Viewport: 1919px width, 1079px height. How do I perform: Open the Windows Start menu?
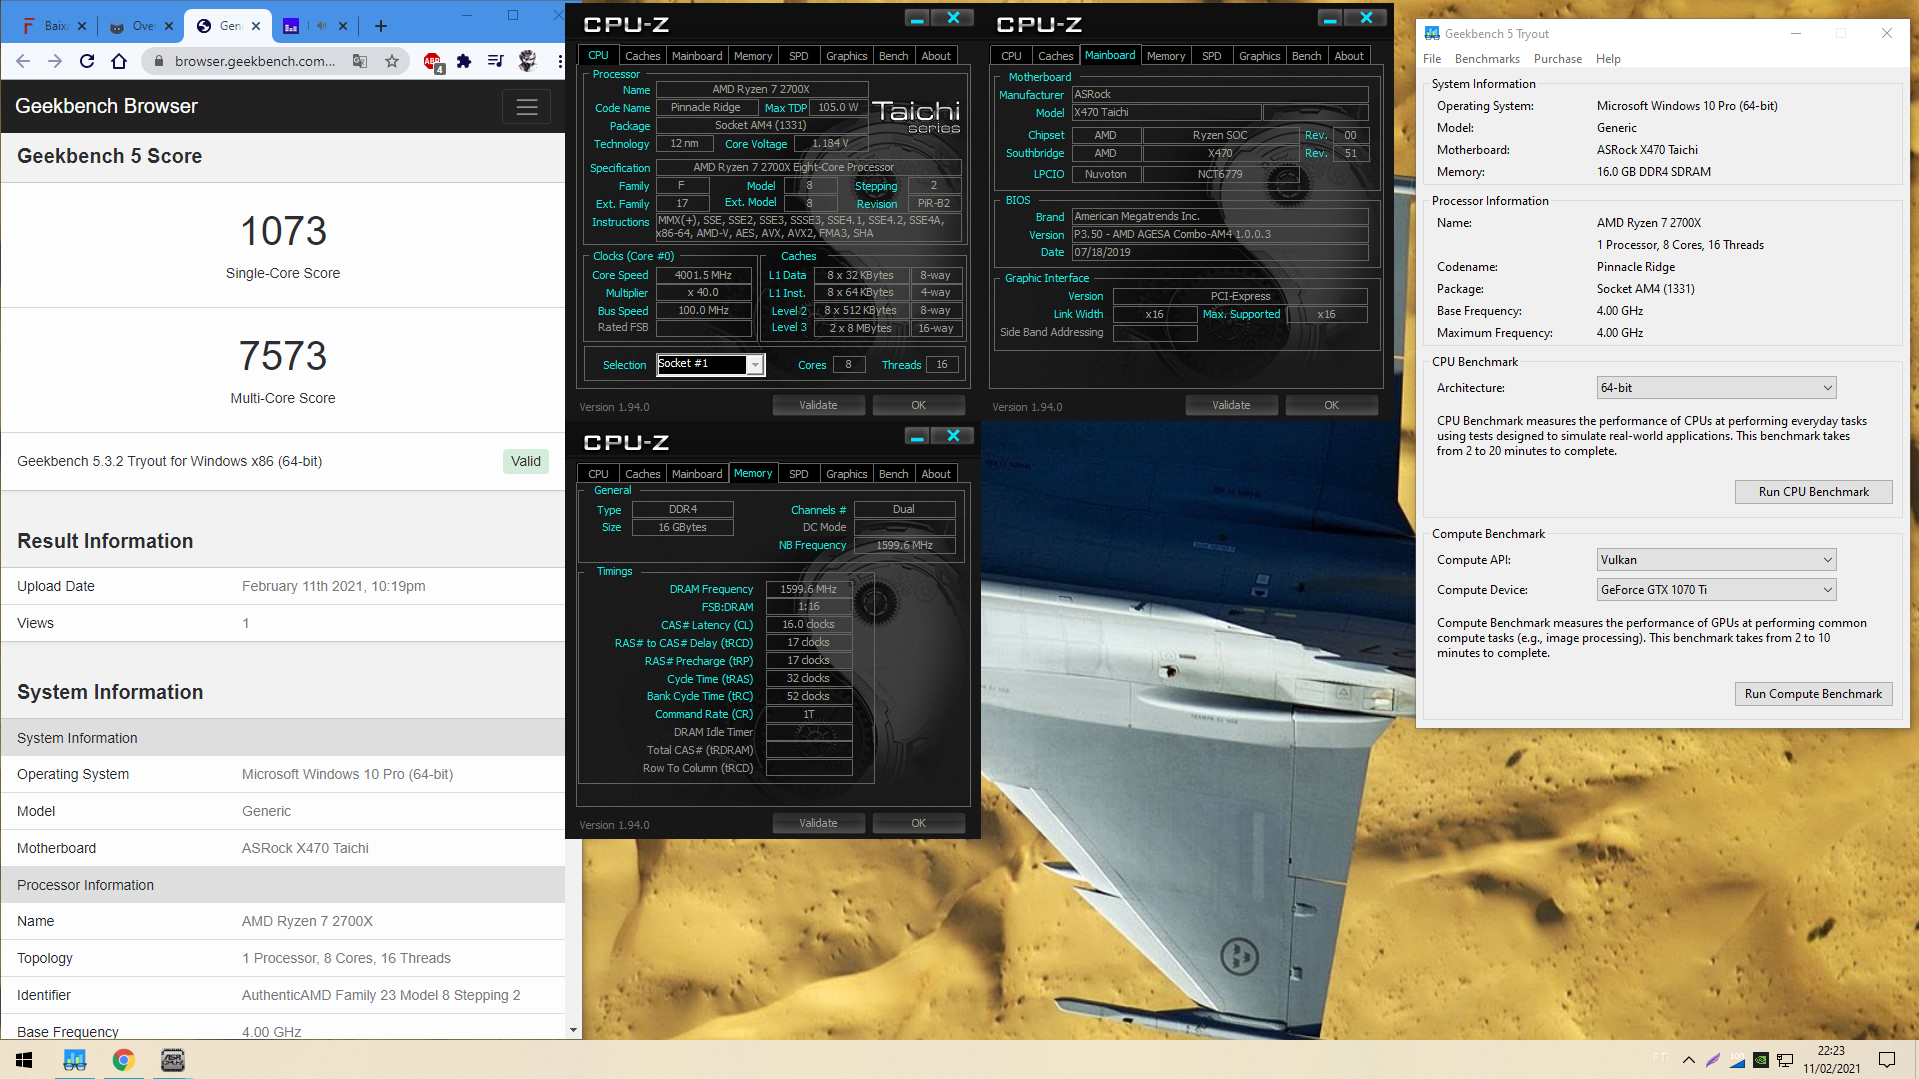(24, 1060)
